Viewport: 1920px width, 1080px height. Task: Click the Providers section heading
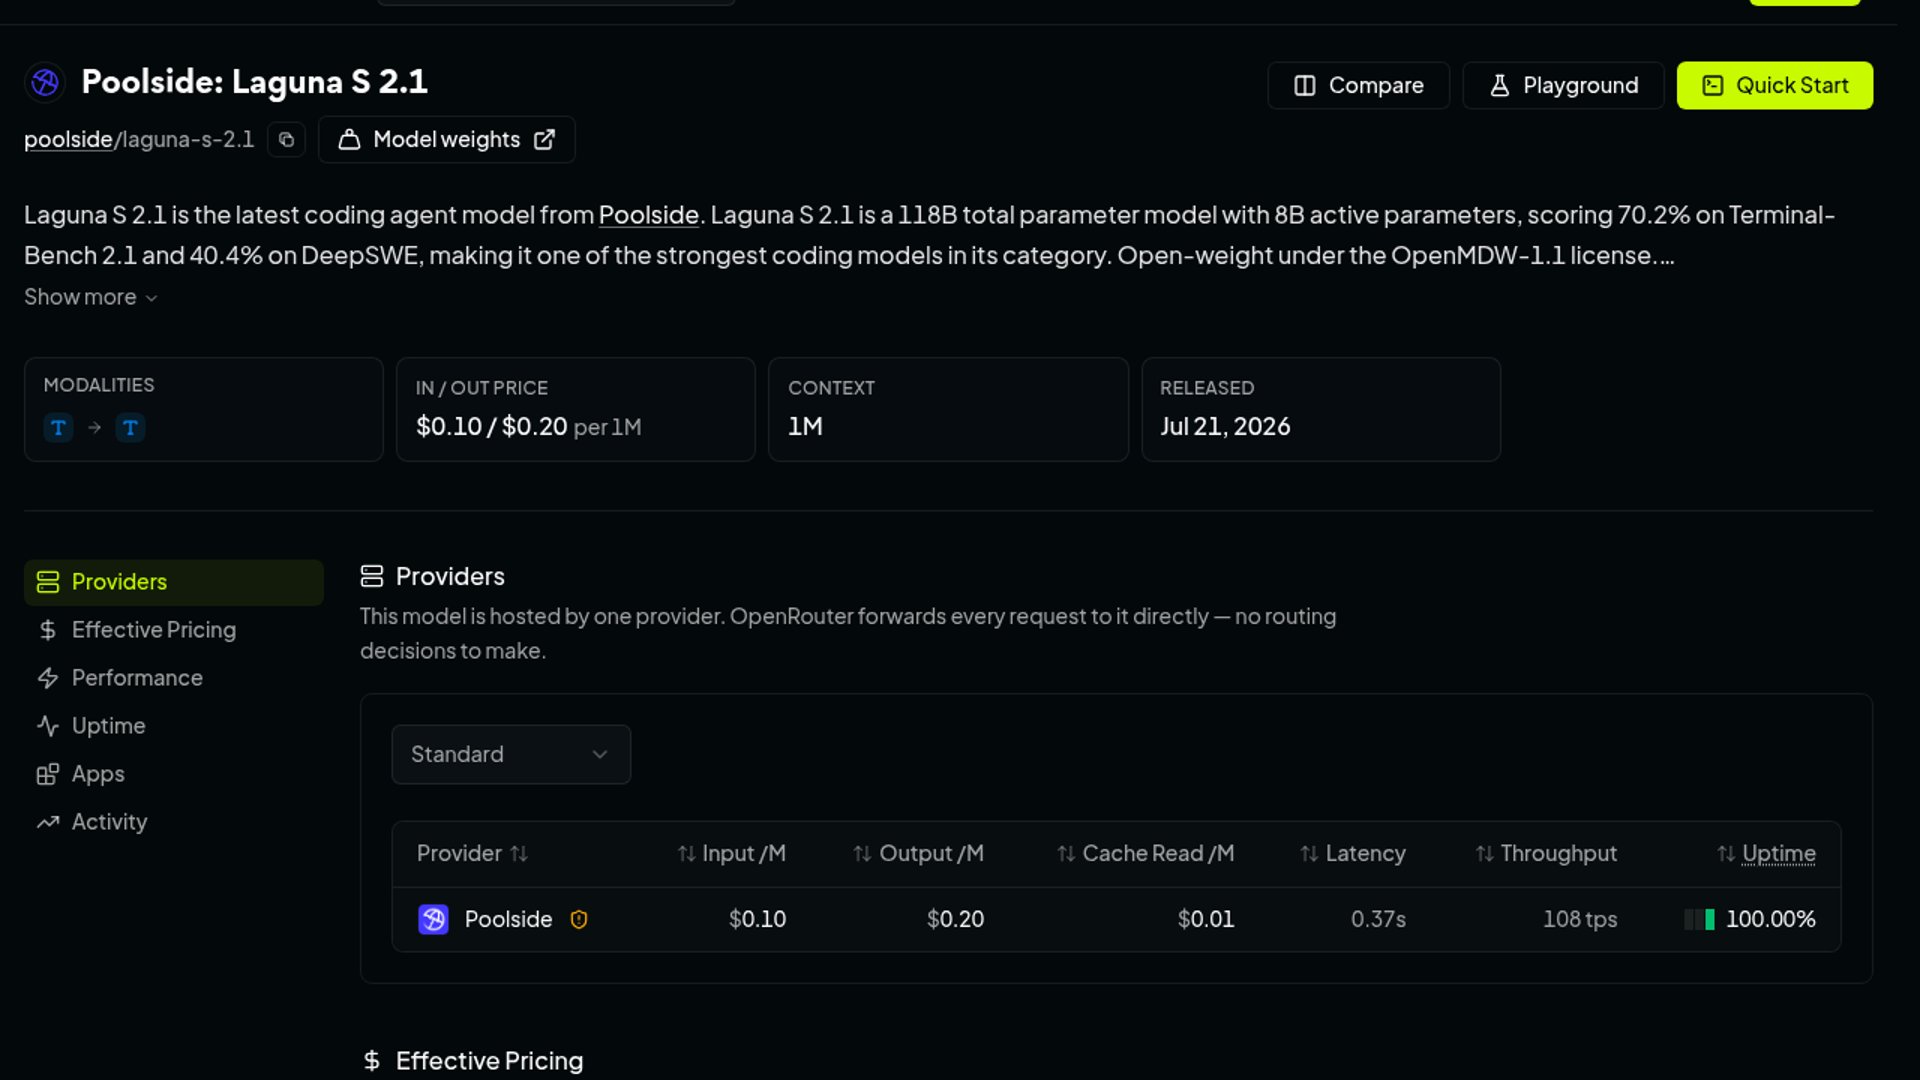coord(450,576)
